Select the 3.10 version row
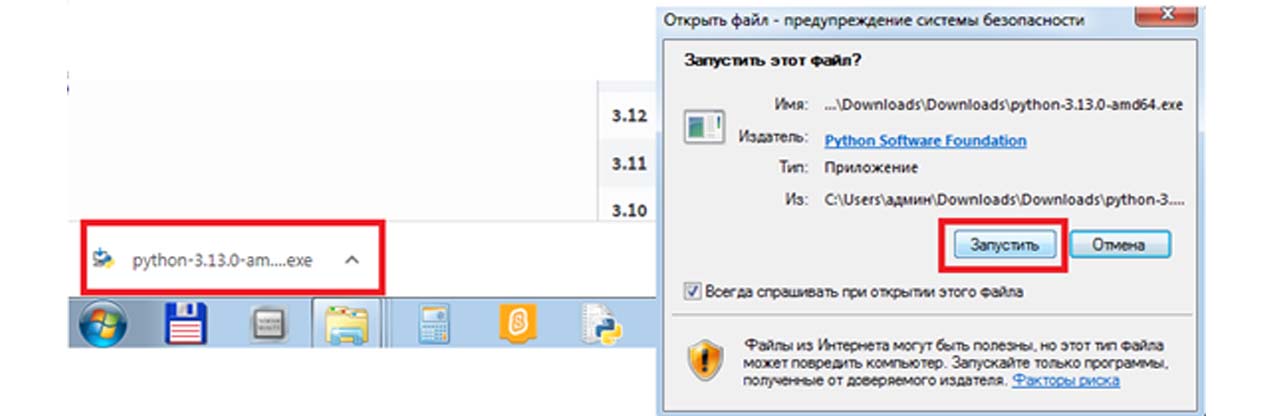 click(630, 210)
